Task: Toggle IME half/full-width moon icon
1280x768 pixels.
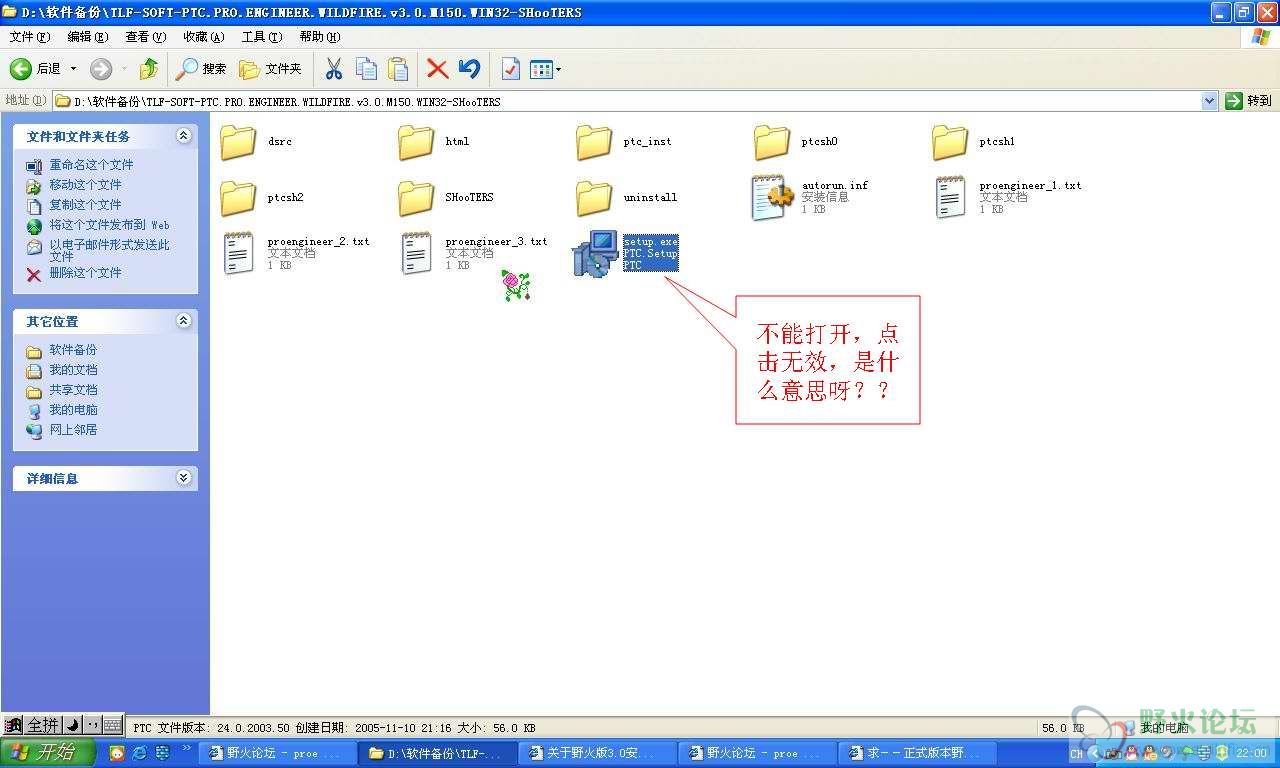Action: [72, 725]
